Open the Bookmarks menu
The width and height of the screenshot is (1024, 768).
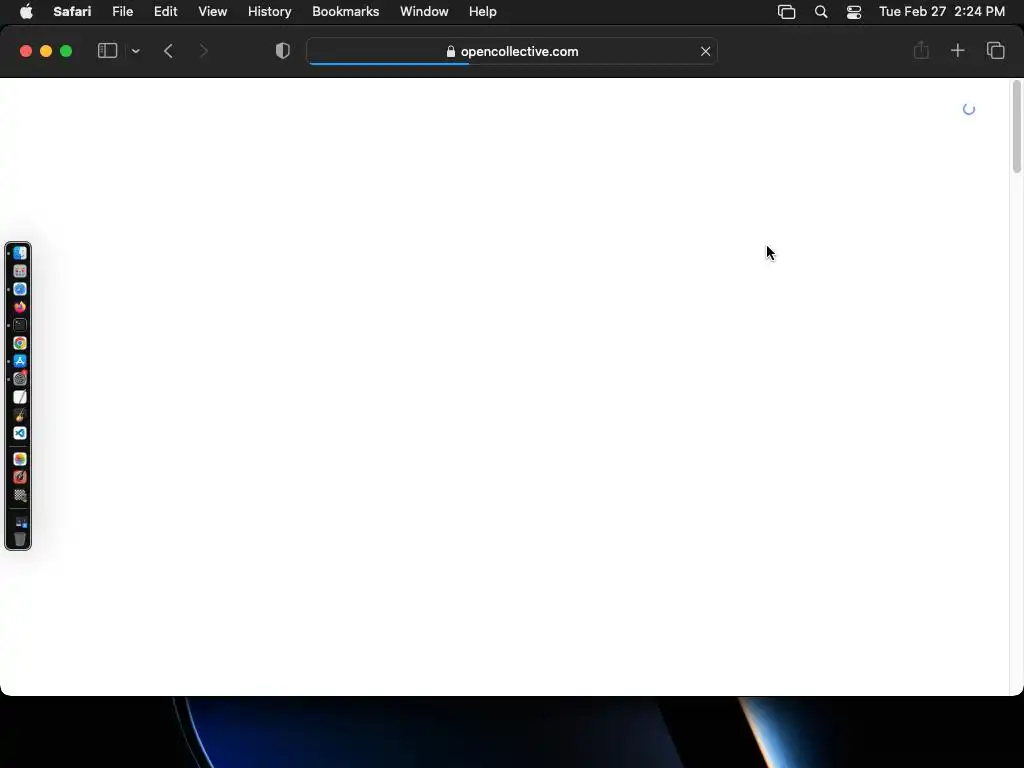click(345, 12)
